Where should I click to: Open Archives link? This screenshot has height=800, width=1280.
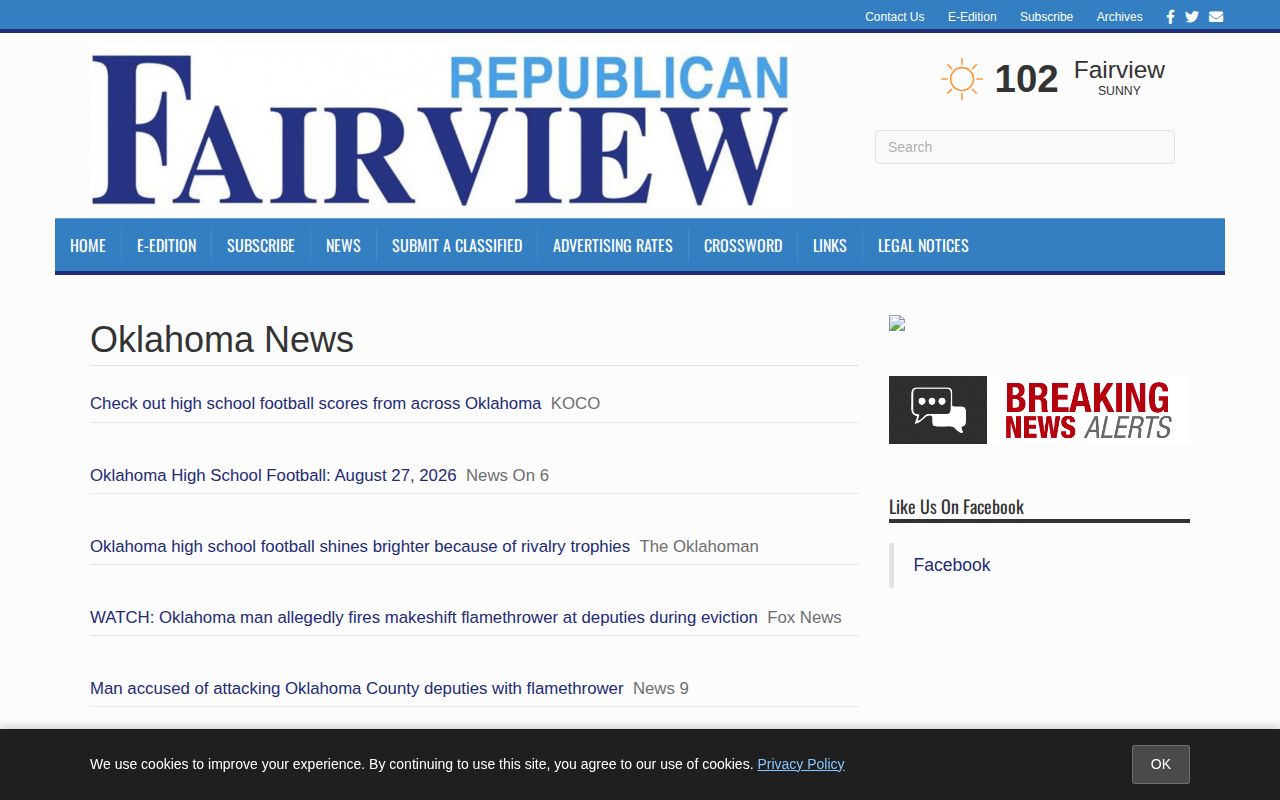tap(1120, 17)
